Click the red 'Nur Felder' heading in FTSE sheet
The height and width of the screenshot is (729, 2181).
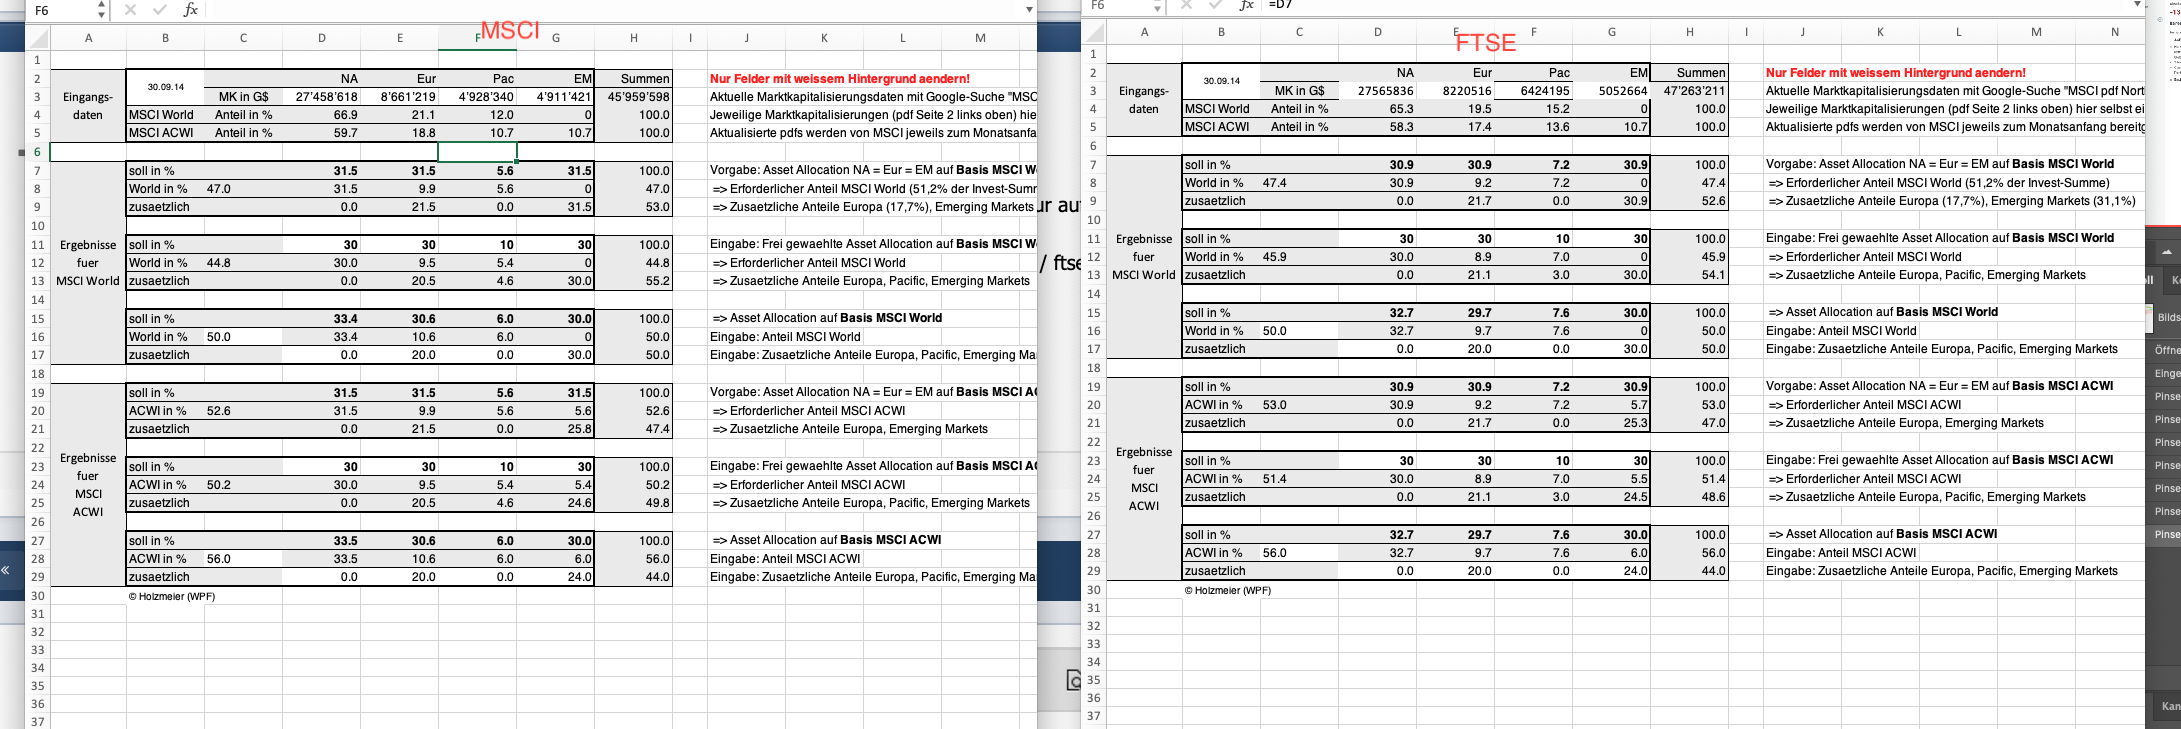(1896, 73)
